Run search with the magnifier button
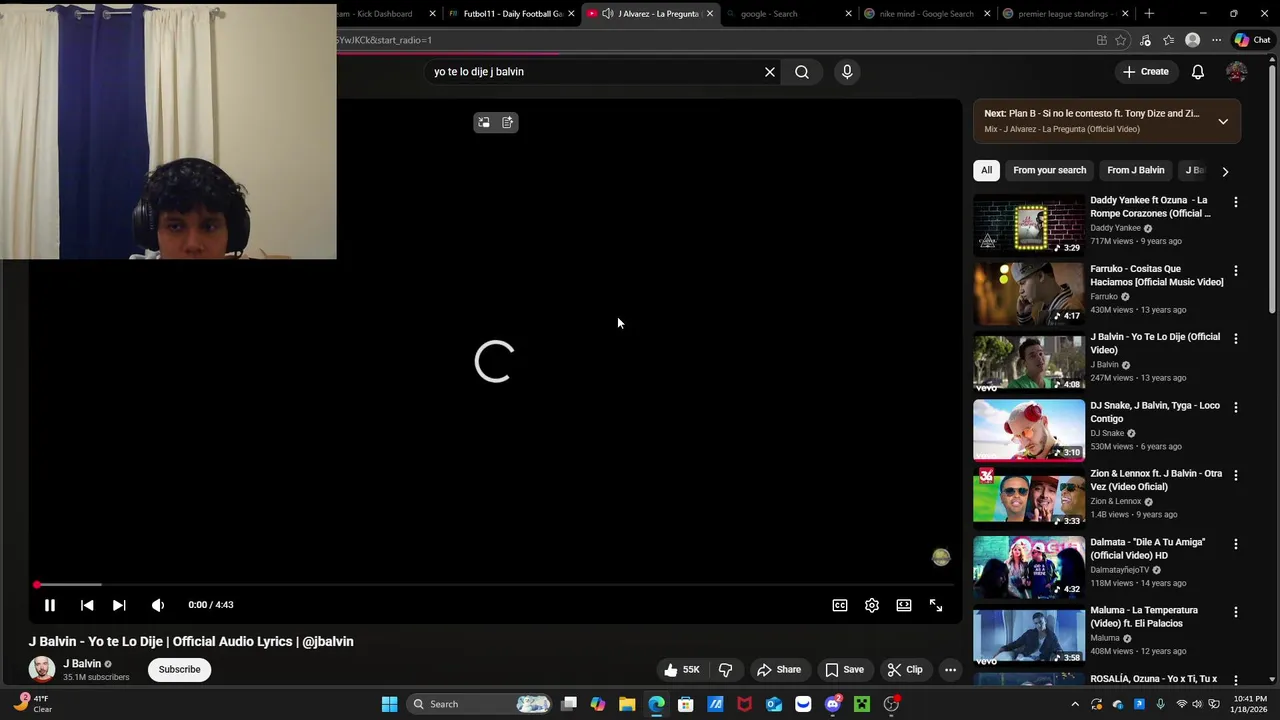 pyautogui.click(x=802, y=72)
